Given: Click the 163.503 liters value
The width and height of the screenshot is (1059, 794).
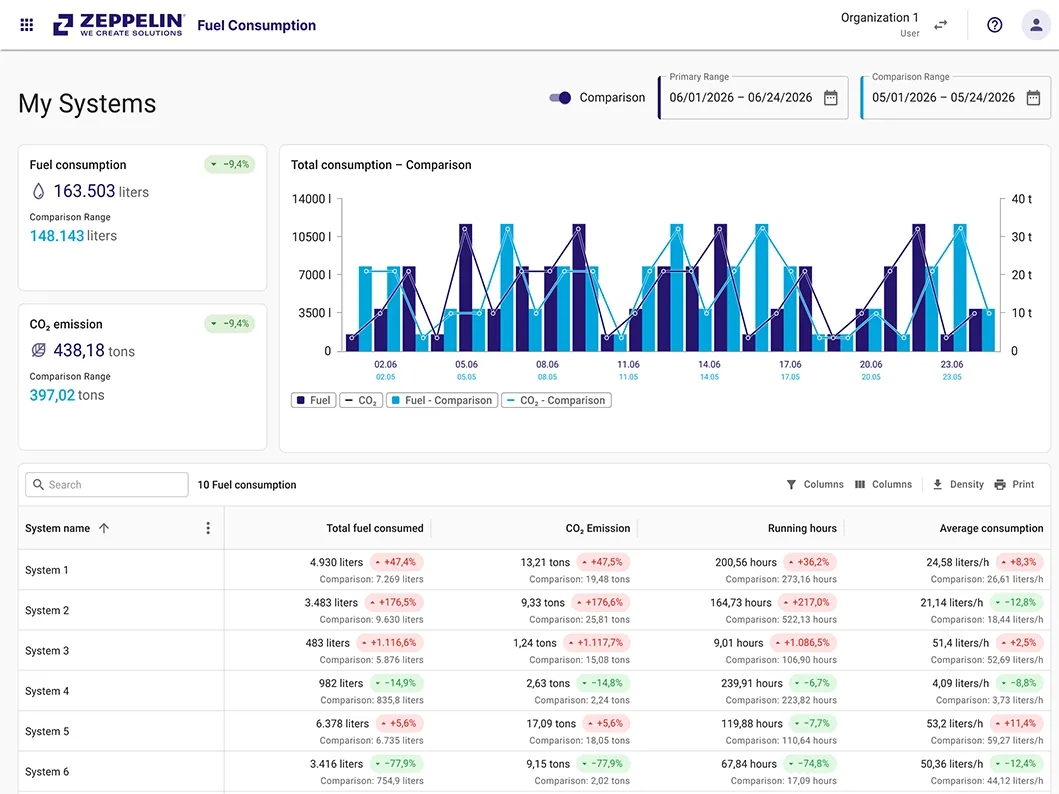Looking at the screenshot, I should tap(101, 191).
